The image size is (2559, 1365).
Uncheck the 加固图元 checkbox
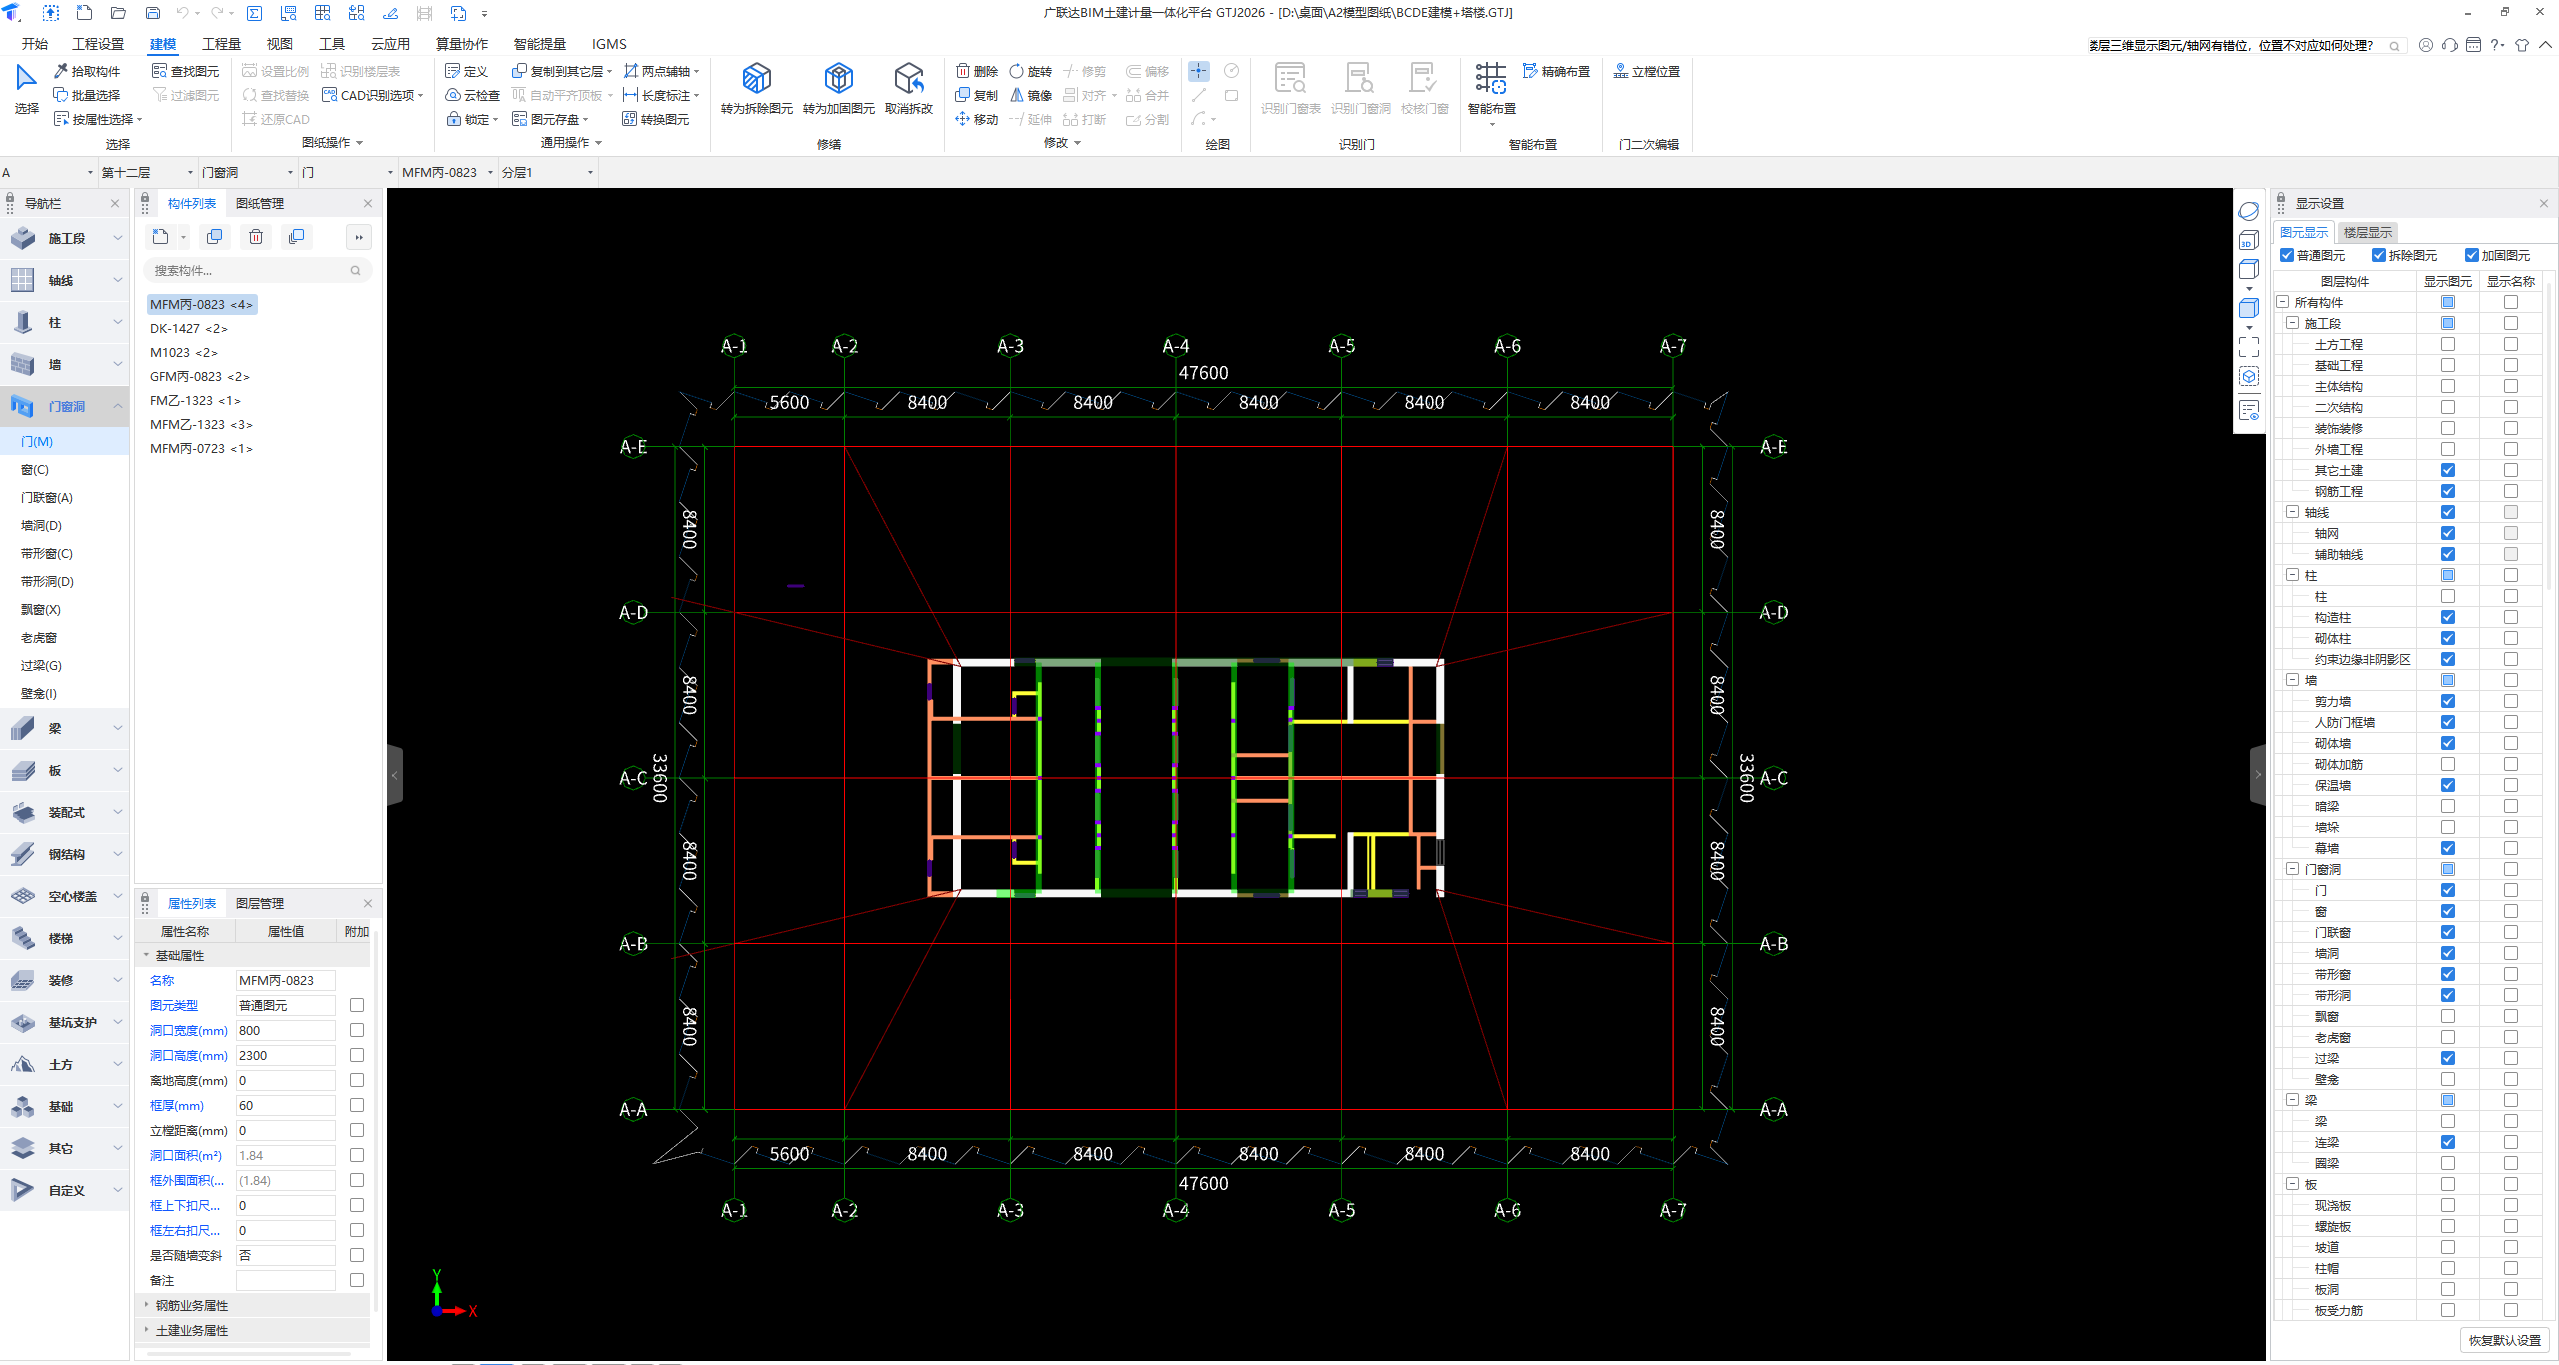[x=2471, y=255]
